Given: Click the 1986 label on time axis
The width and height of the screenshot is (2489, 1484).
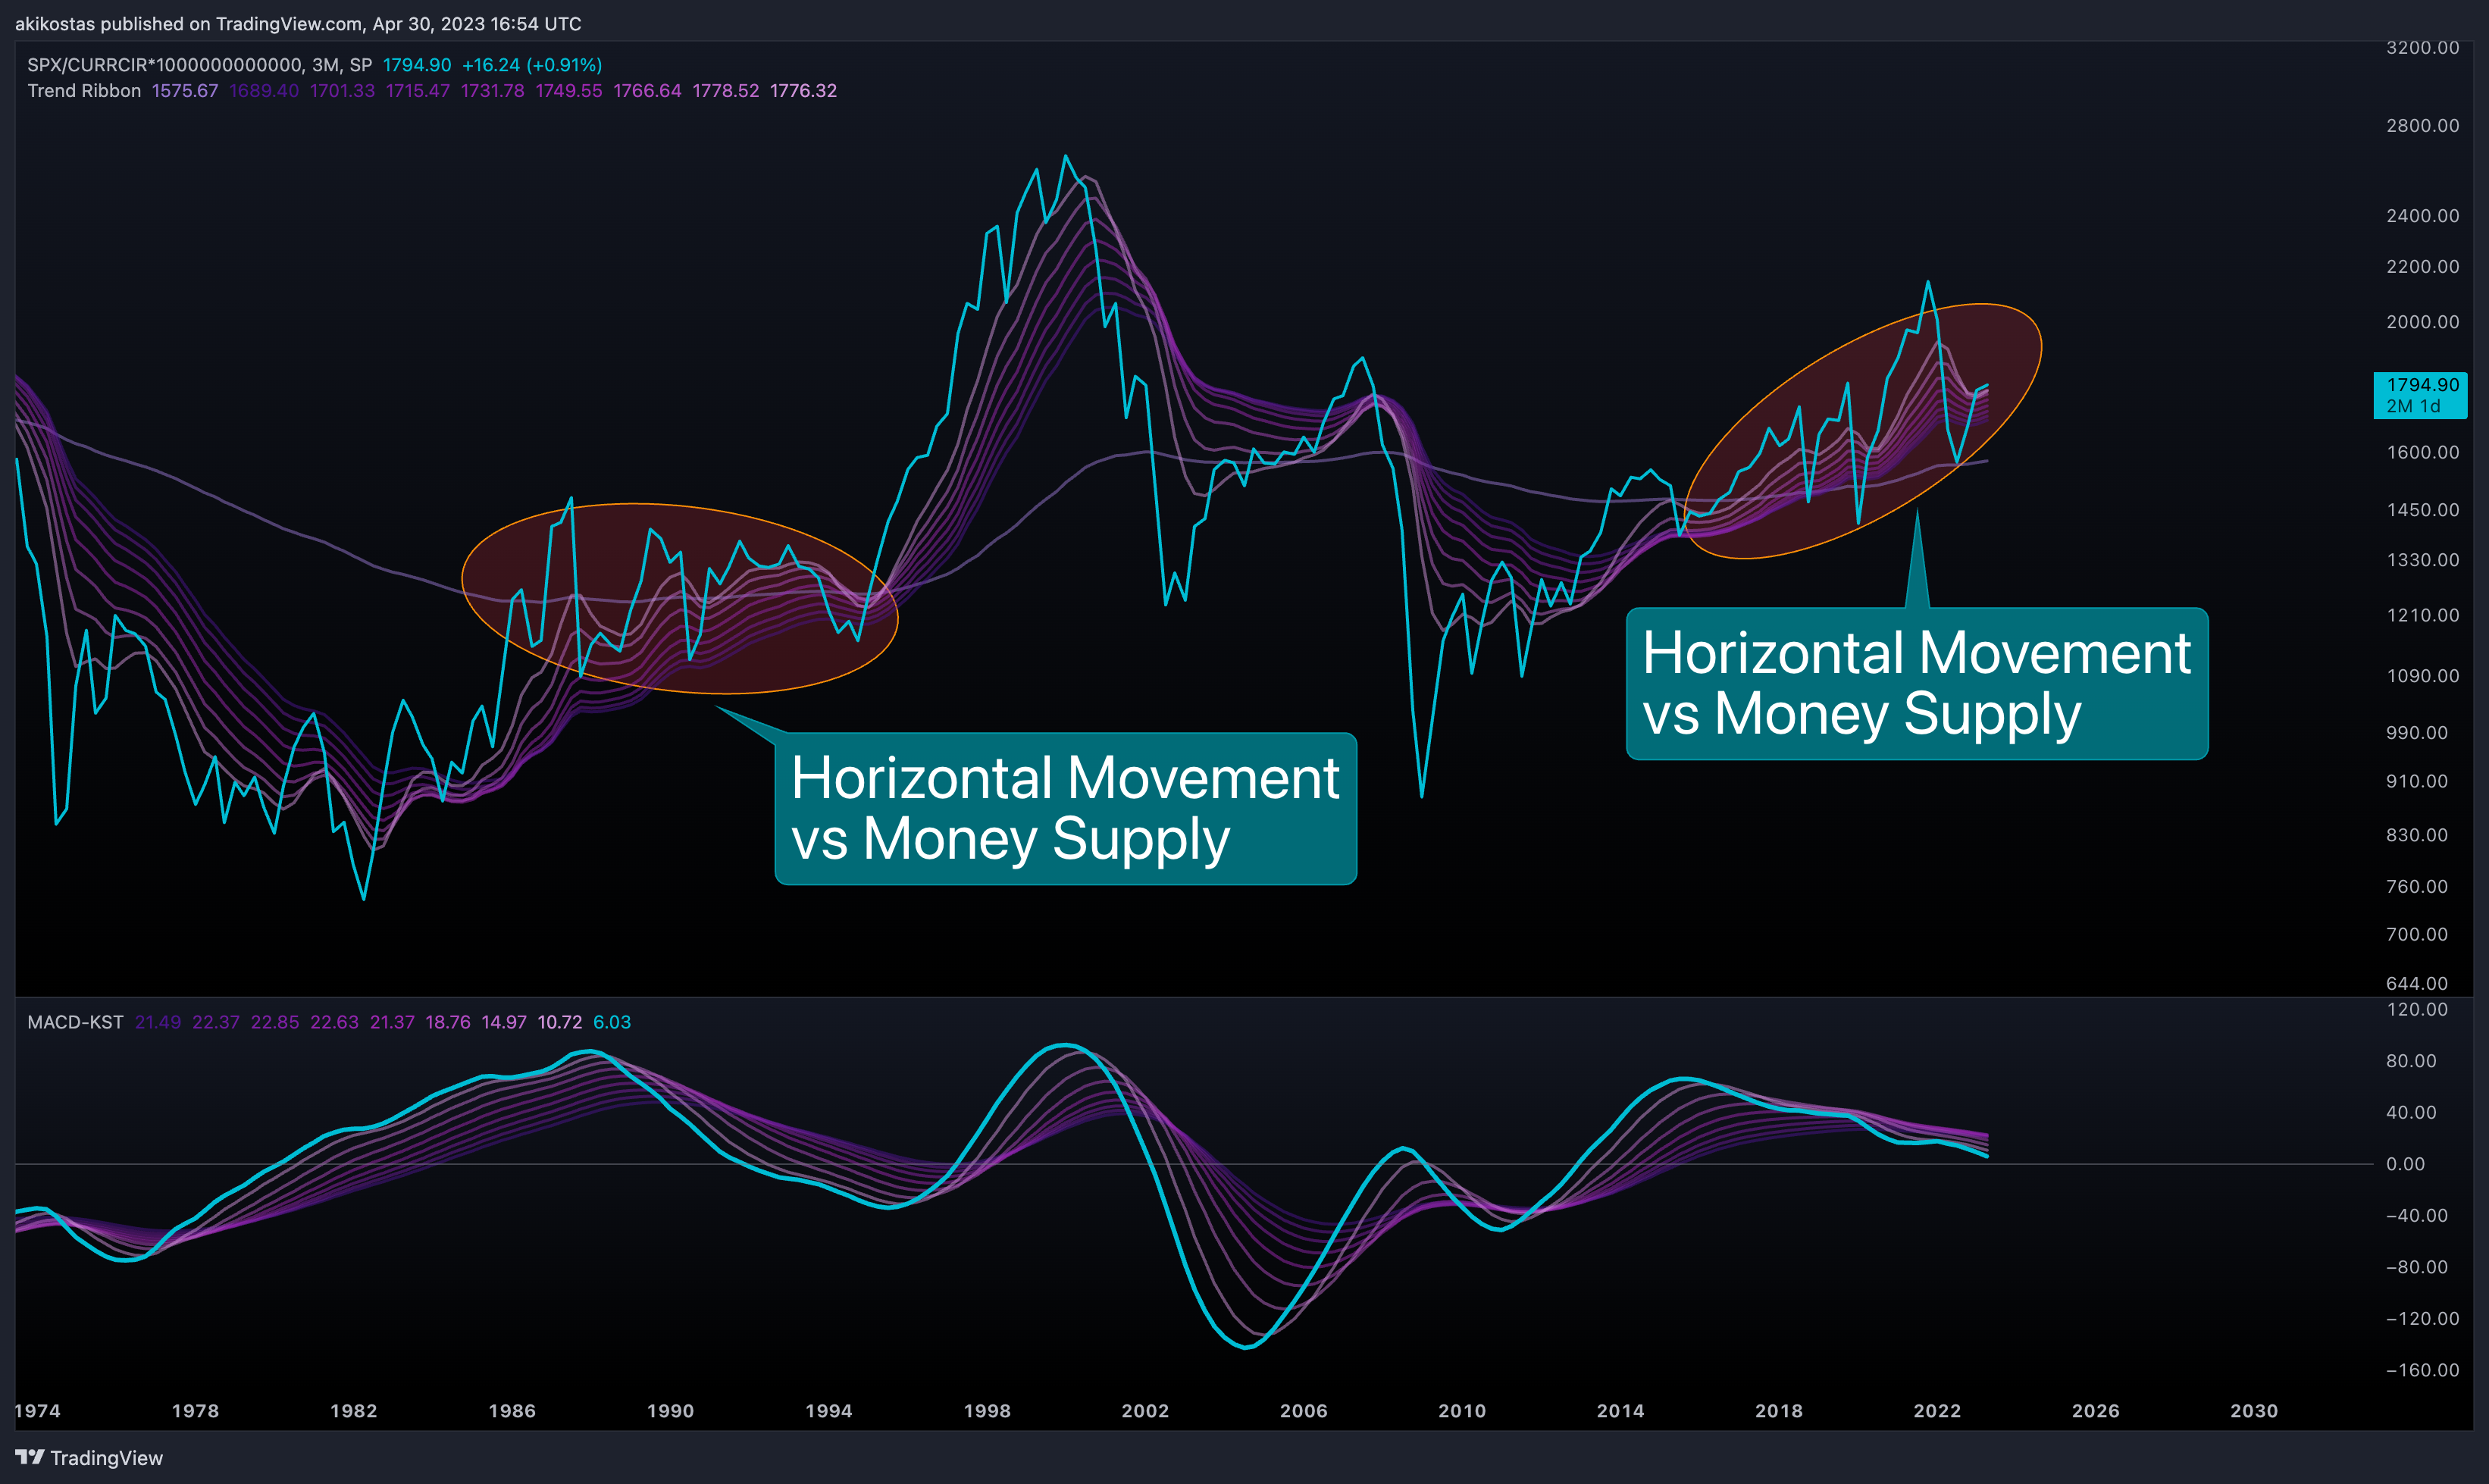Looking at the screenshot, I should point(512,1411).
